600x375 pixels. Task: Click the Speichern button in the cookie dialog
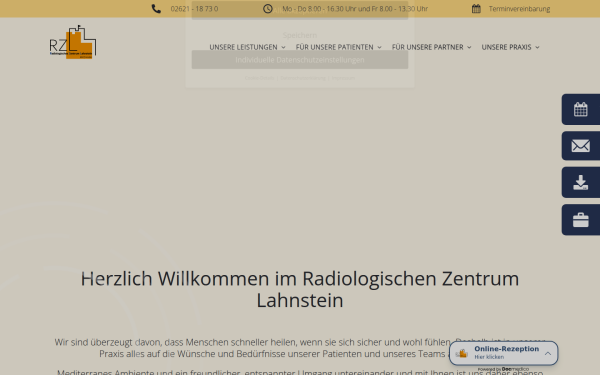coord(300,35)
